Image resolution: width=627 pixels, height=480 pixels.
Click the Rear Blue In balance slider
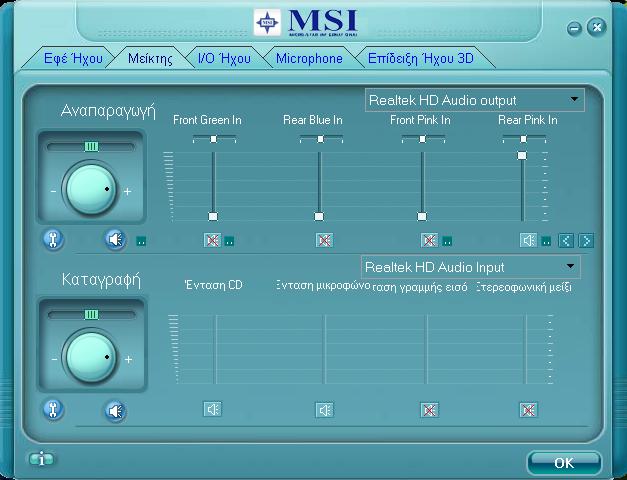pyautogui.click(x=321, y=139)
